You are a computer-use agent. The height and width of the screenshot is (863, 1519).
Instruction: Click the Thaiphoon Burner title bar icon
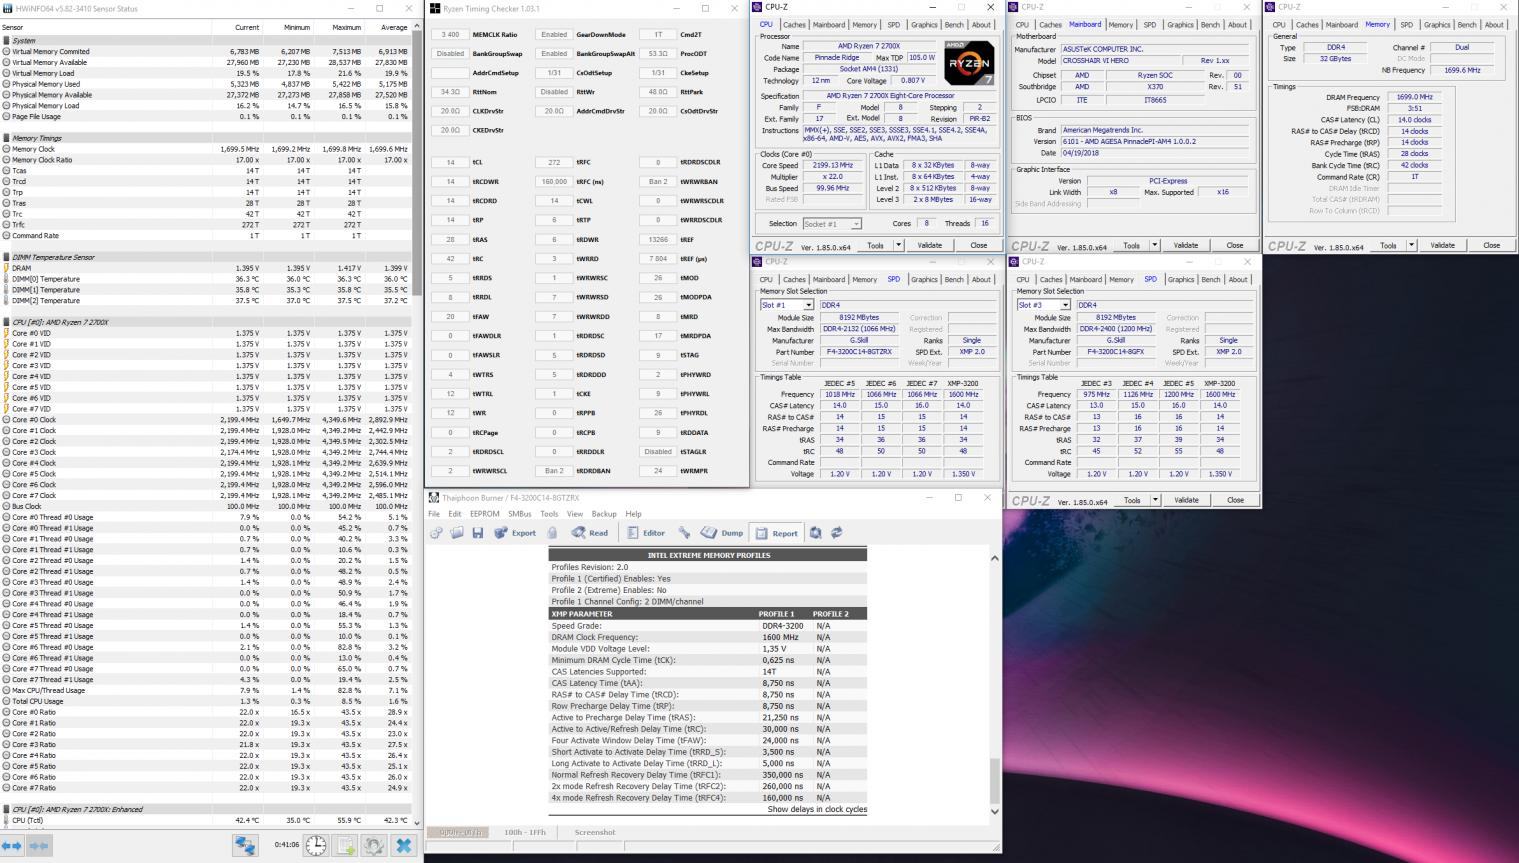click(x=434, y=497)
